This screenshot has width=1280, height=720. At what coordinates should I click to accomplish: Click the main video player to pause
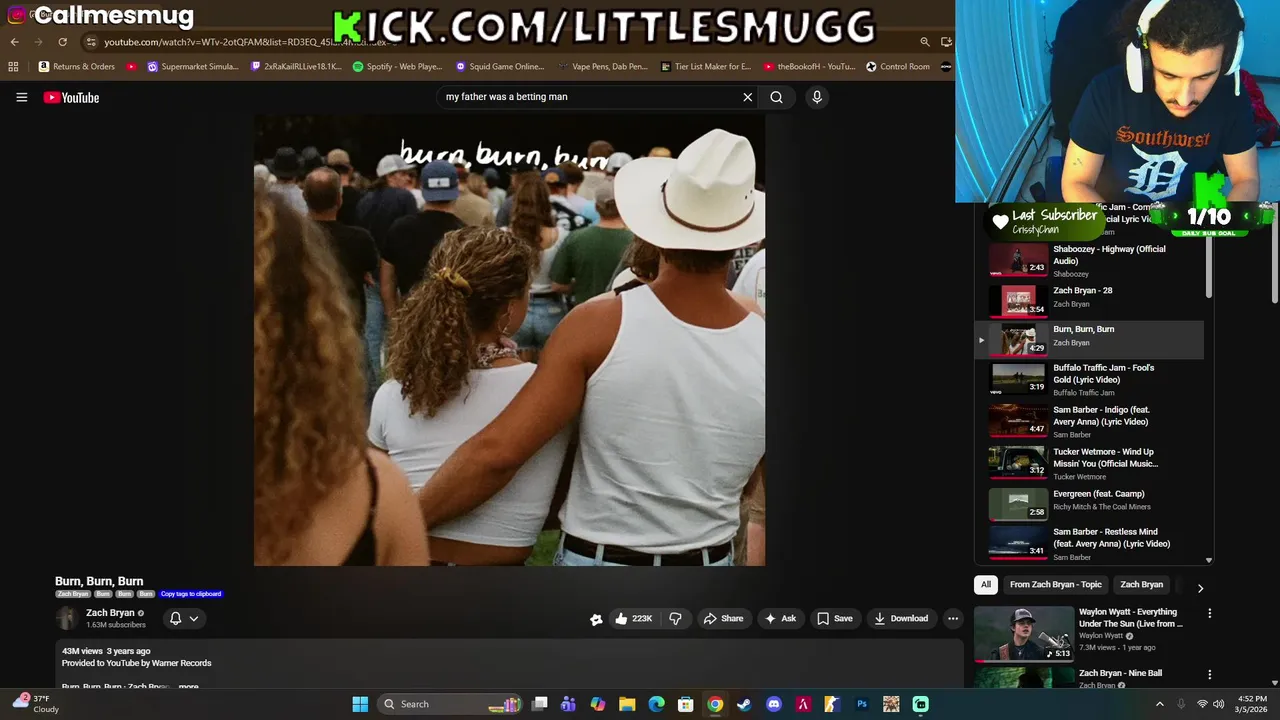(509, 340)
